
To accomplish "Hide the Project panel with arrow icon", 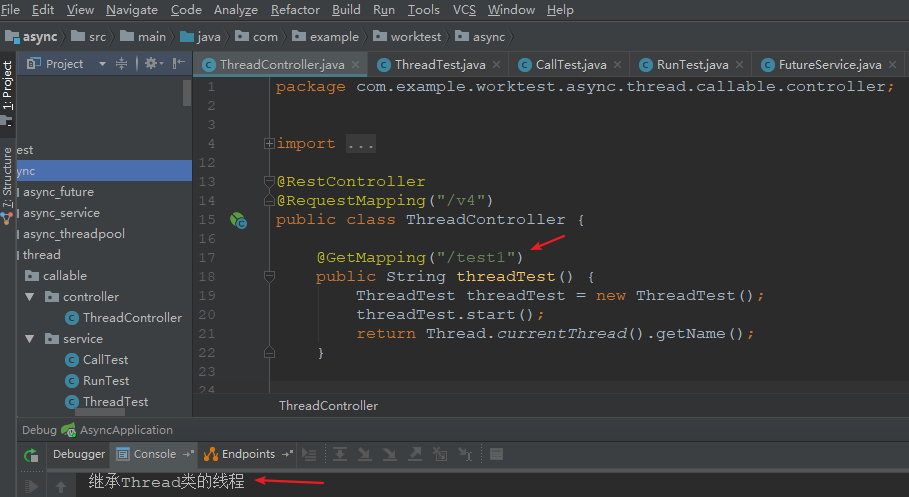I will (179, 63).
